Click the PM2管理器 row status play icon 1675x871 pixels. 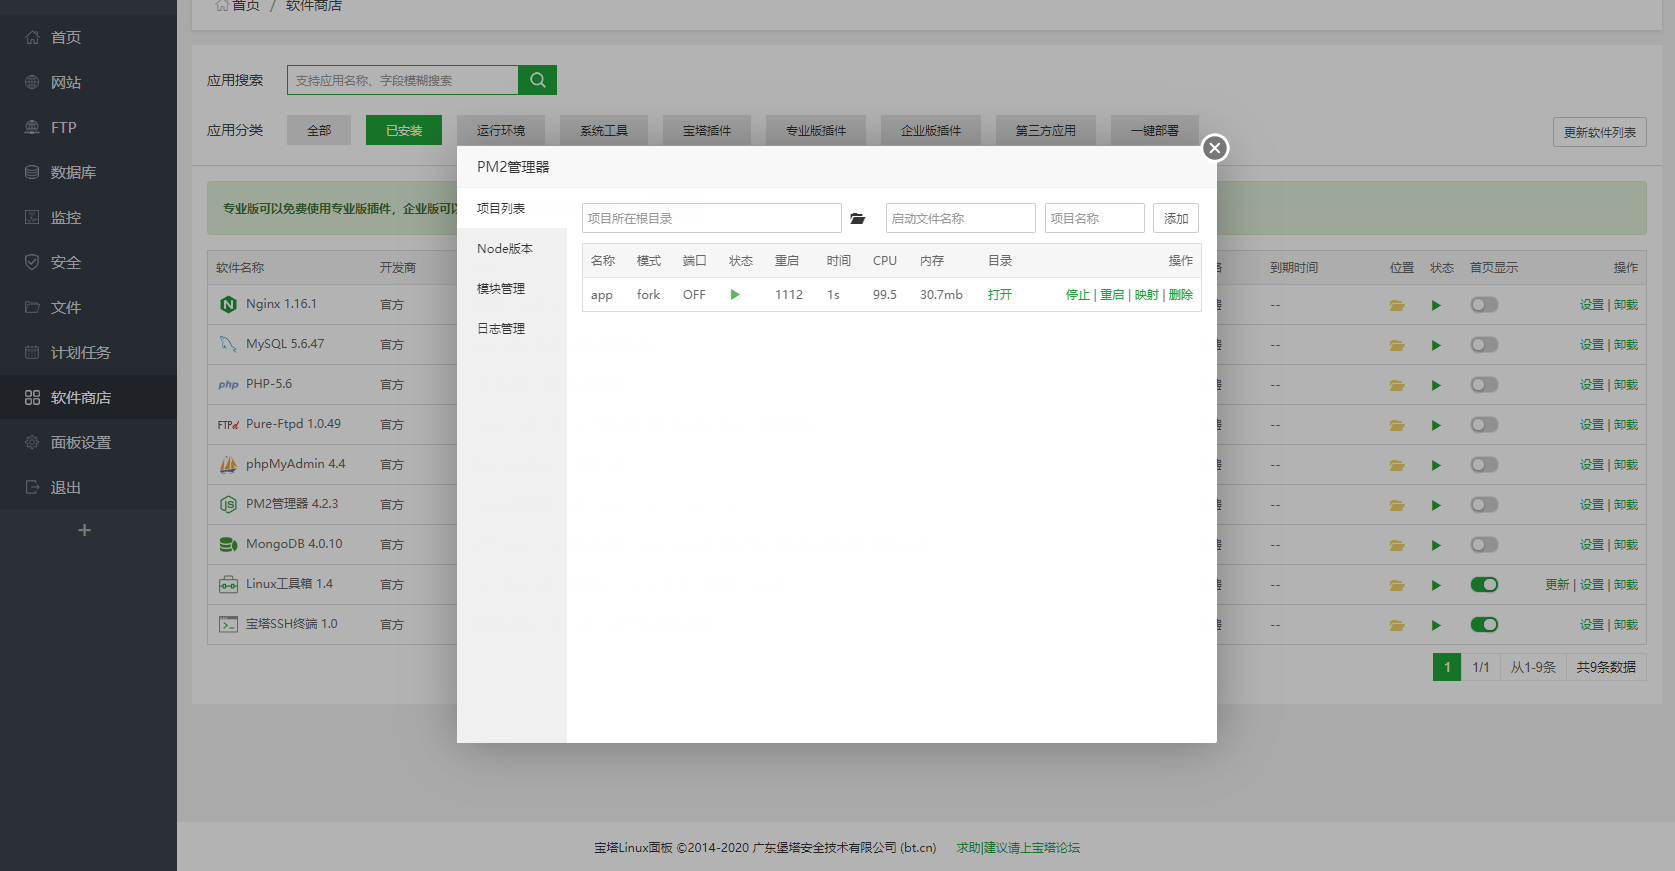click(x=1436, y=505)
